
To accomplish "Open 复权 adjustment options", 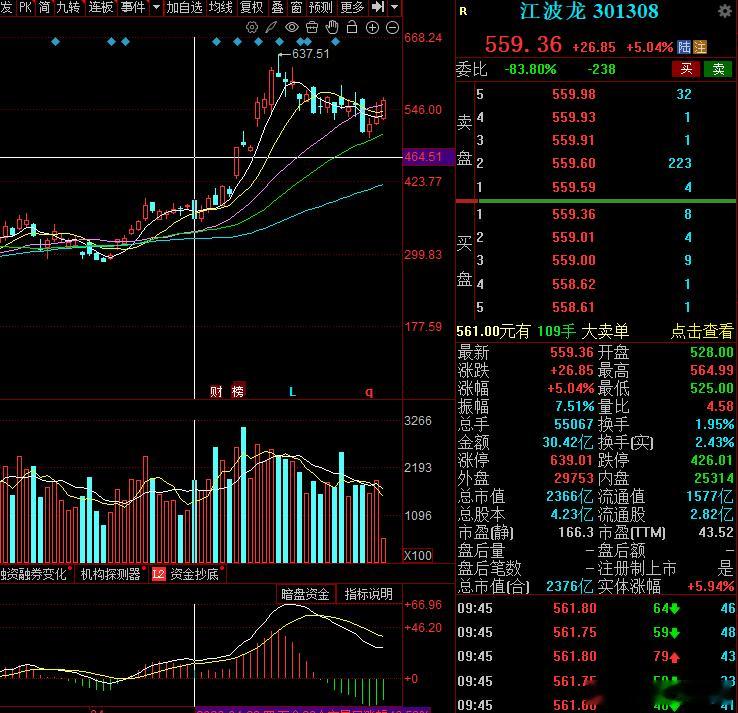I will click(251, 7).
